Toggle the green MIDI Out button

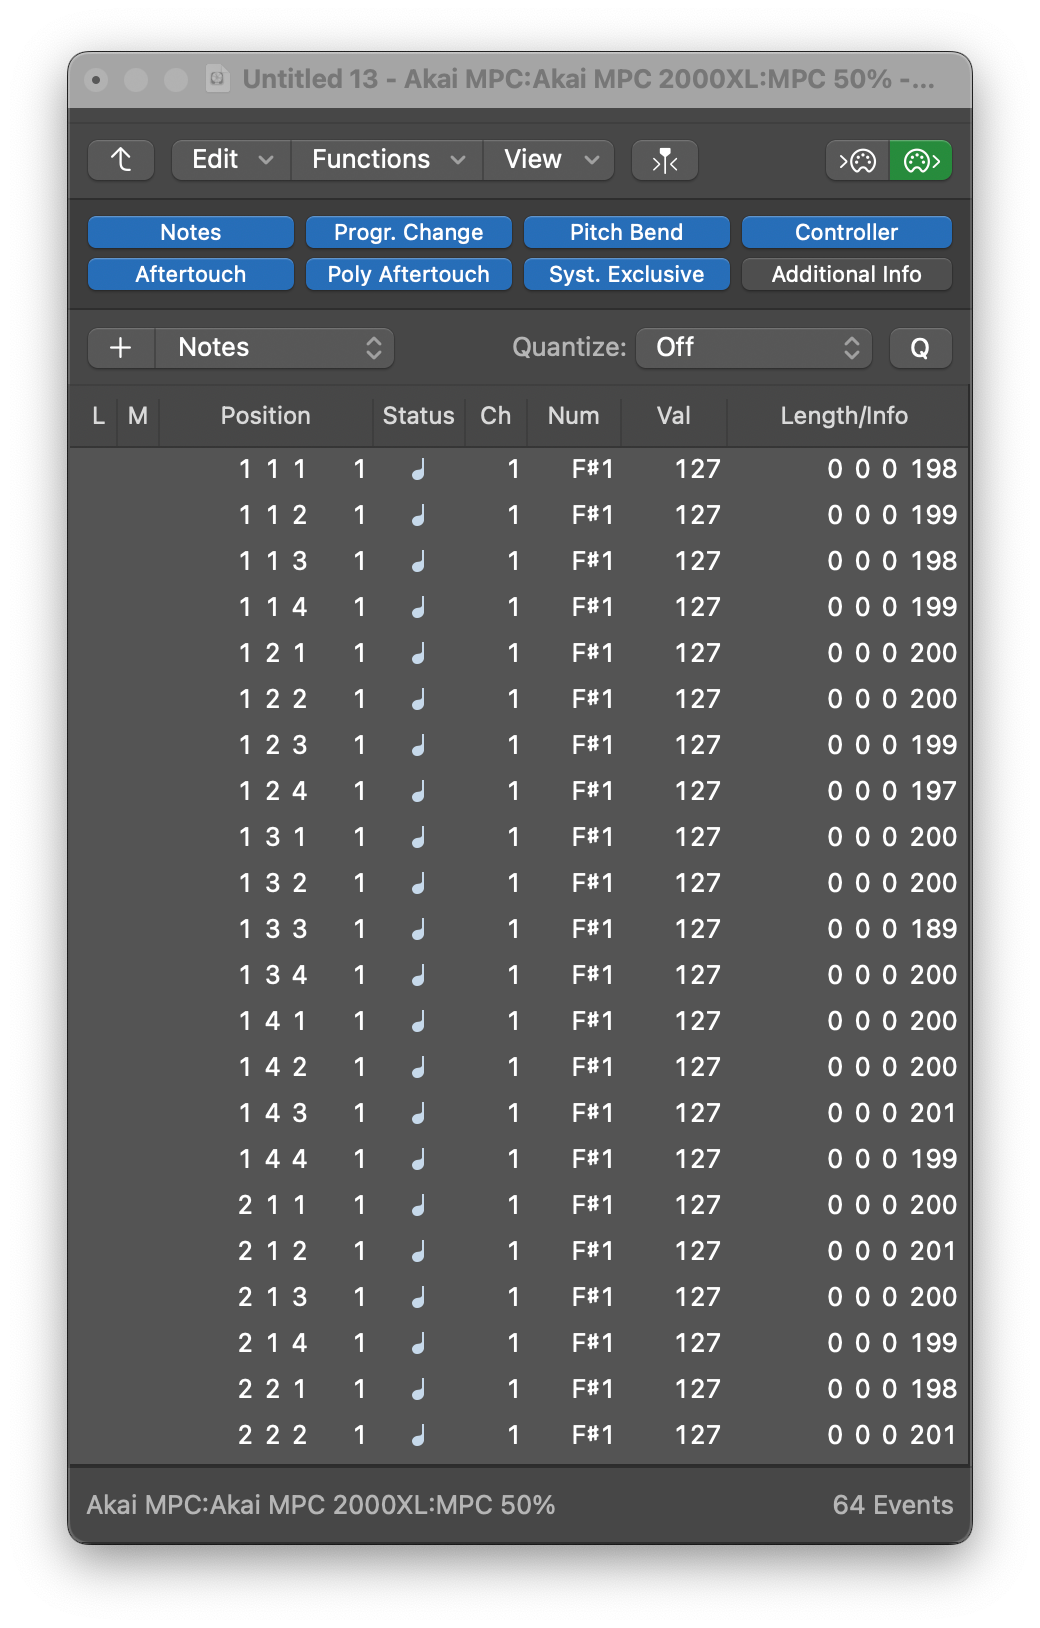(x=921, y=160)
